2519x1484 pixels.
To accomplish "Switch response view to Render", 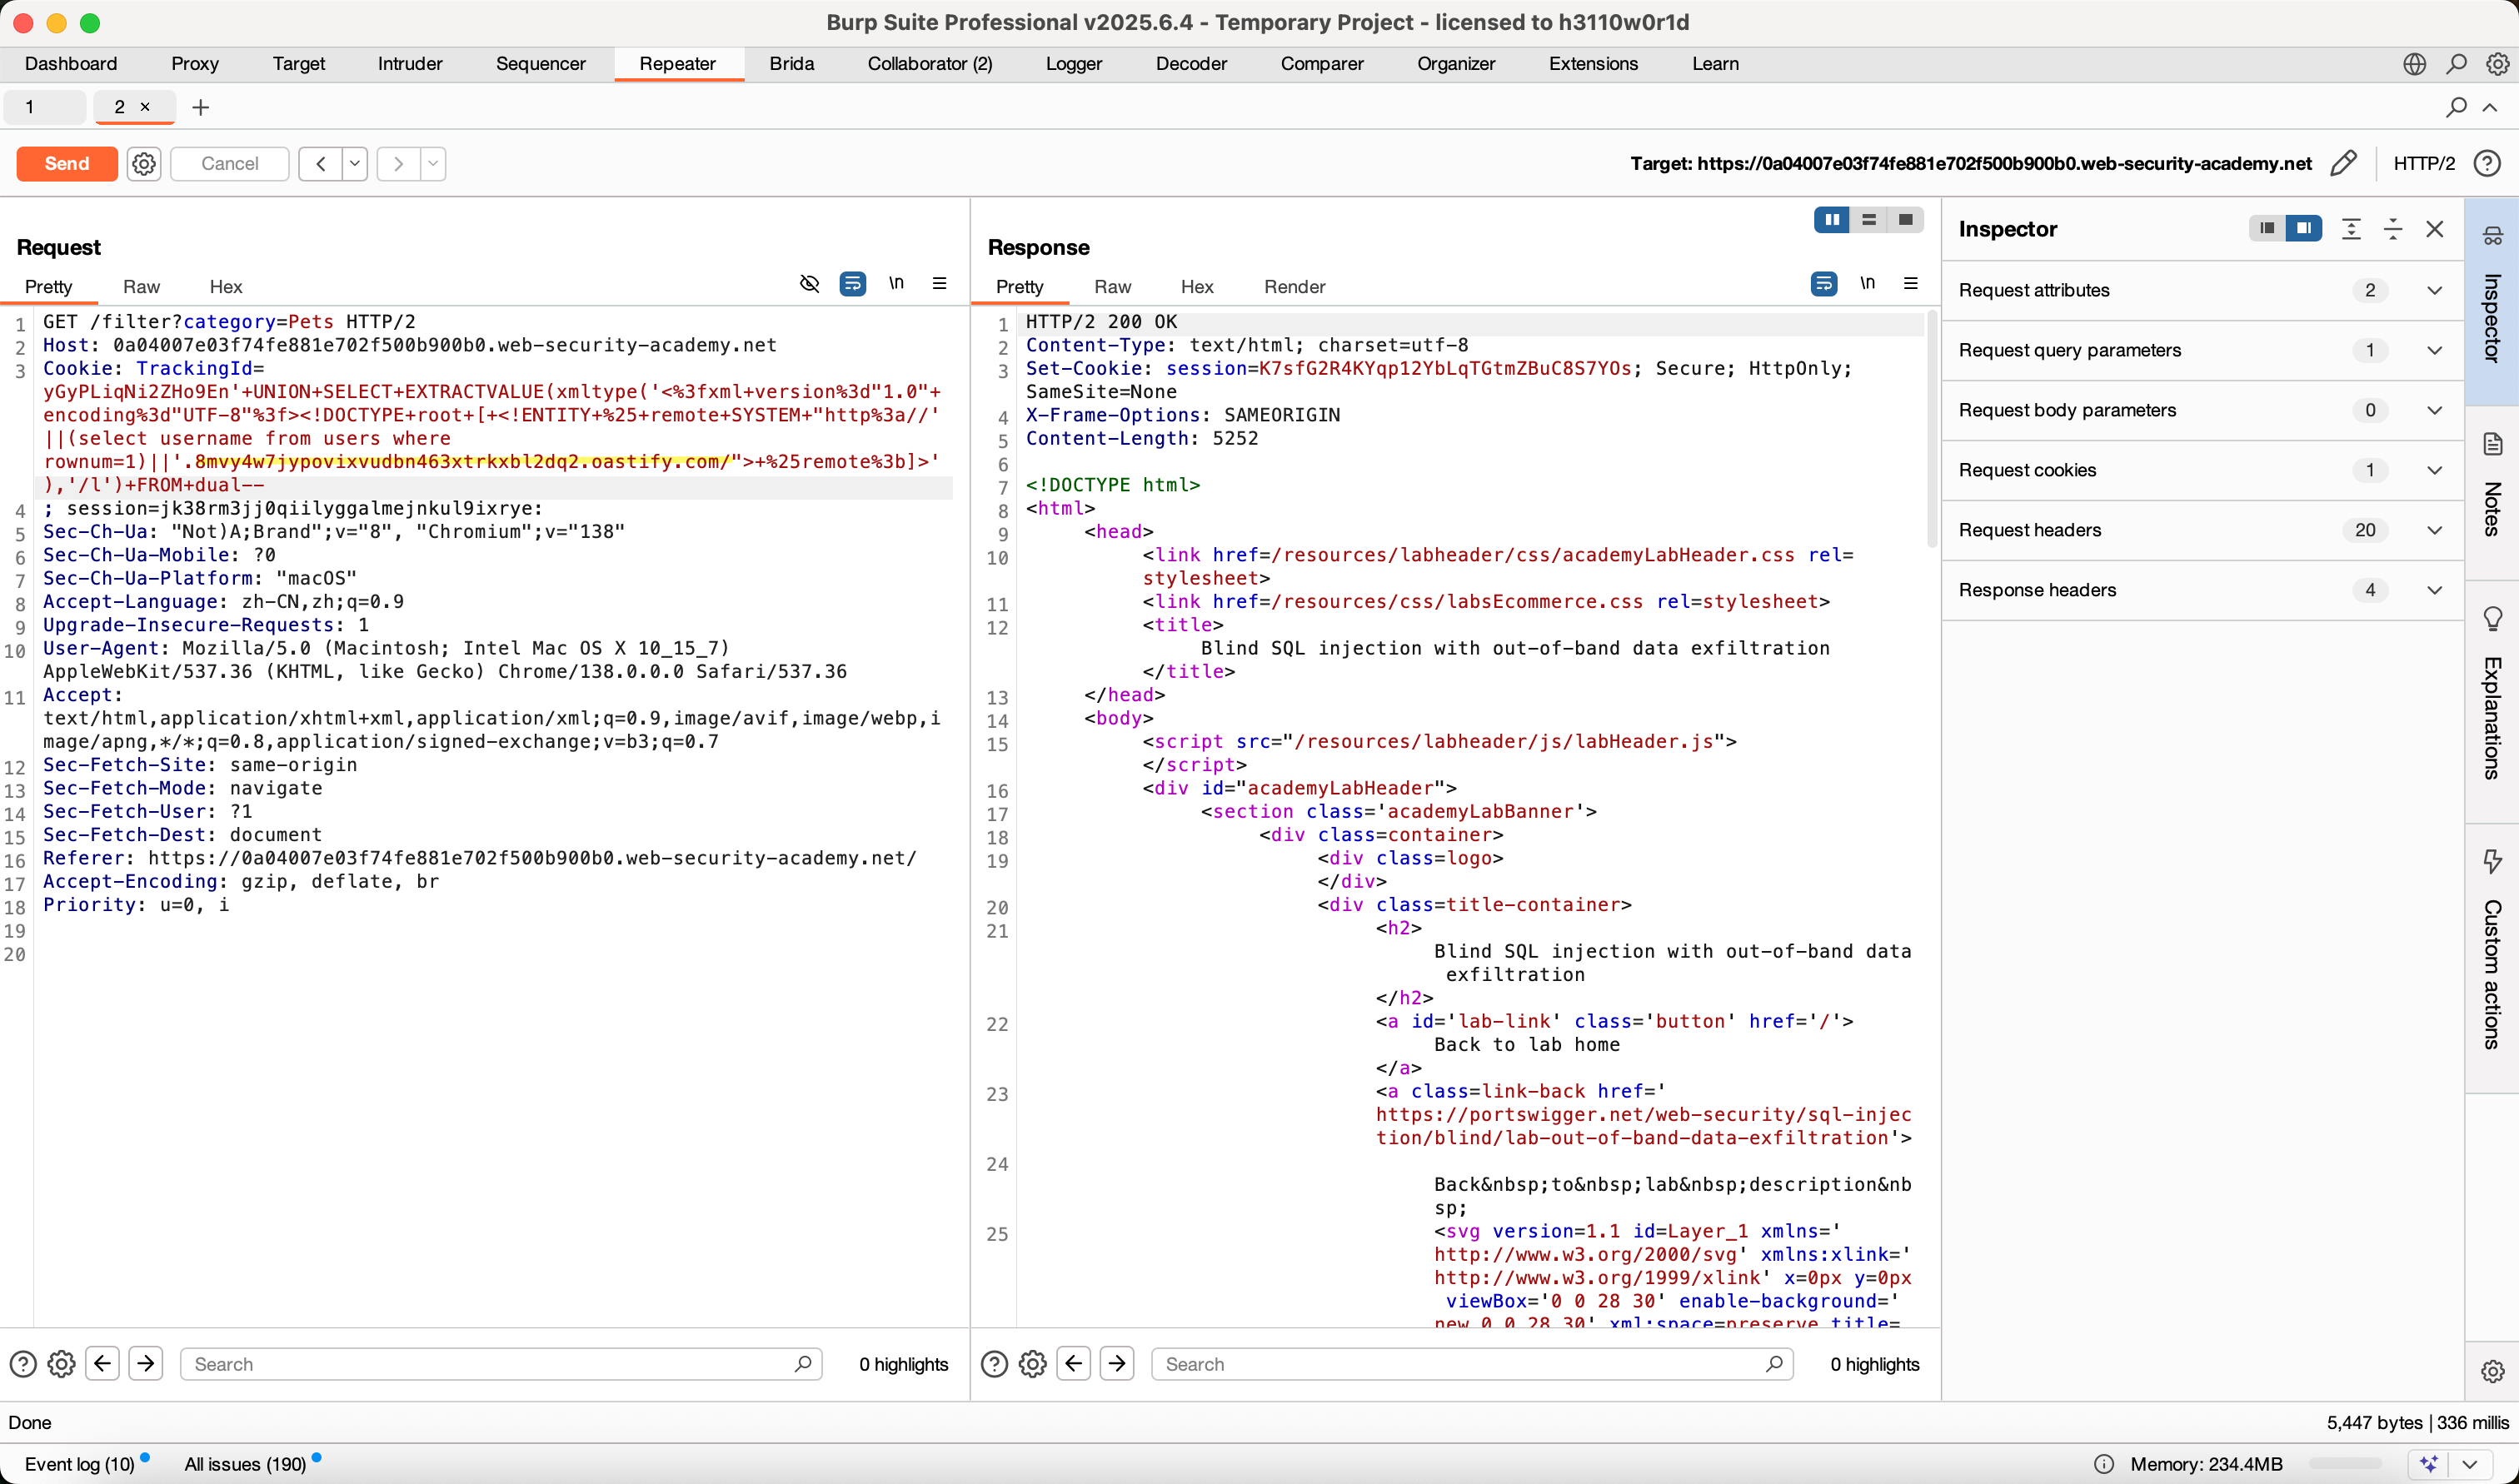I will (1294, 287).
